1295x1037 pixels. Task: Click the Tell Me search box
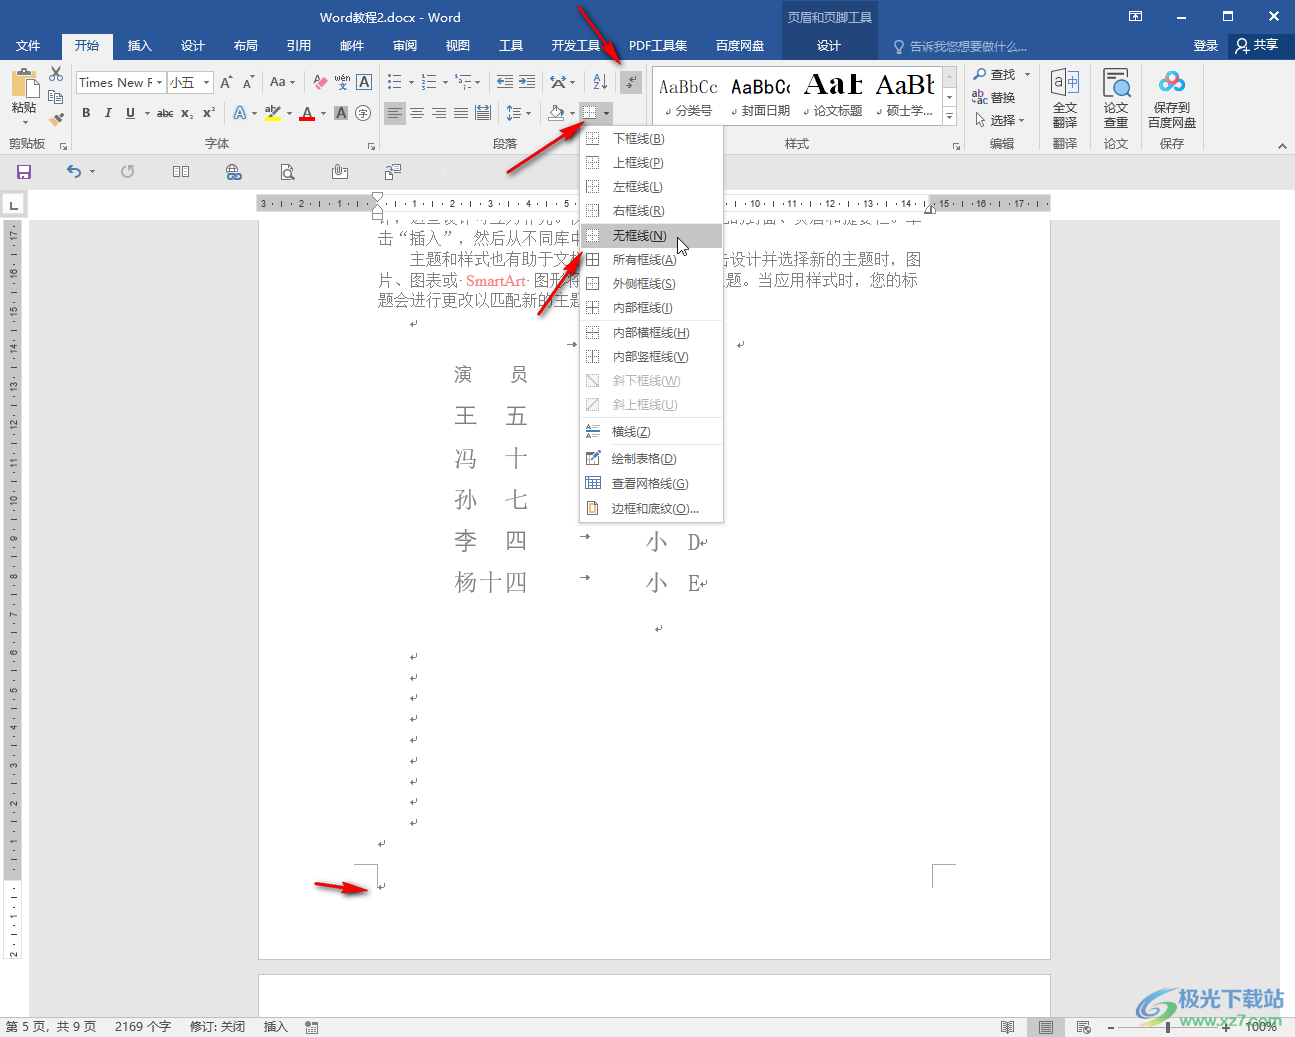click(x=960, y=46)
